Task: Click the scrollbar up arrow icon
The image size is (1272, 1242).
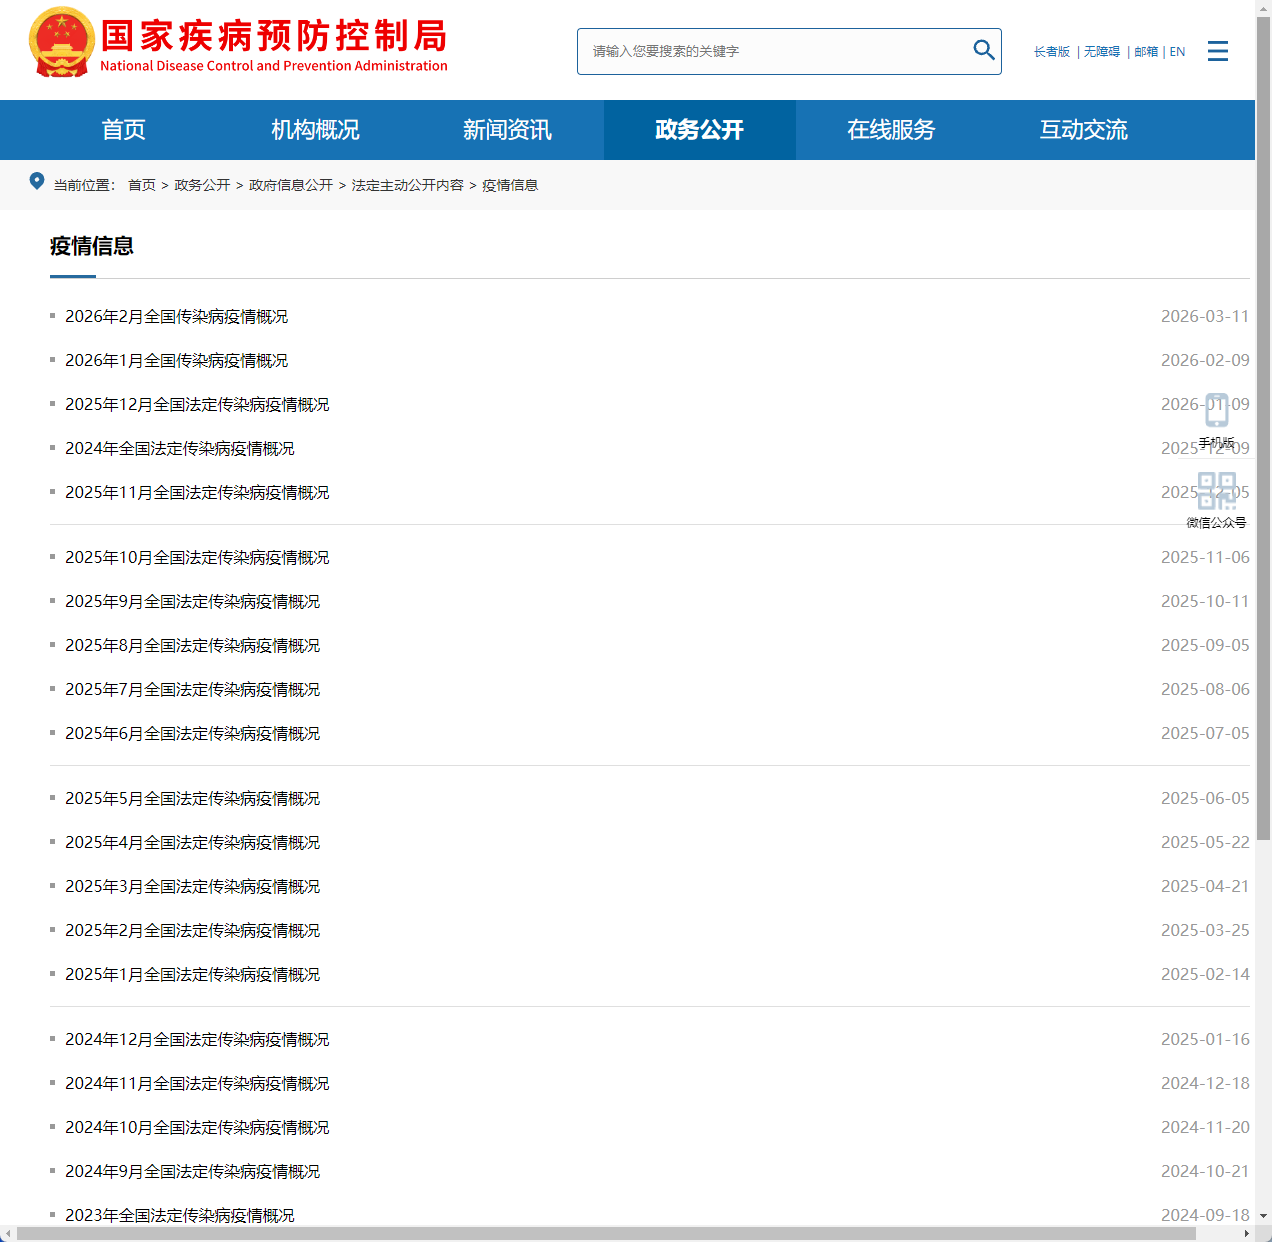Action: (1265, 9)
